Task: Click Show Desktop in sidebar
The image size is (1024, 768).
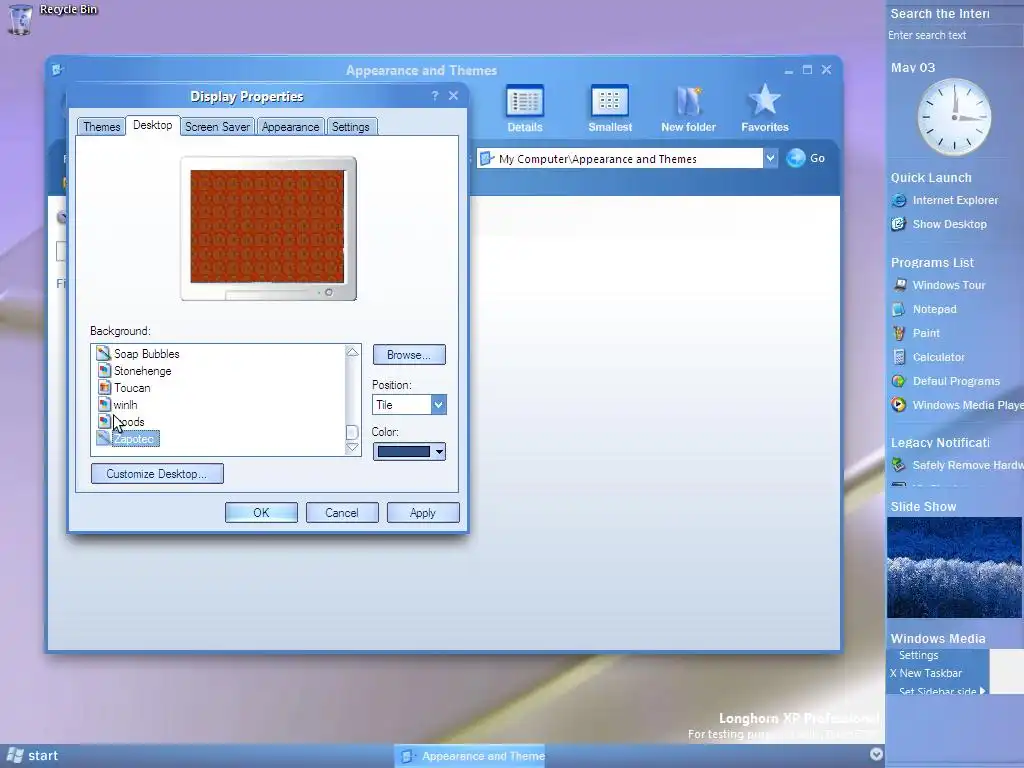Action: pyautogui.click(x=939, y=224)
